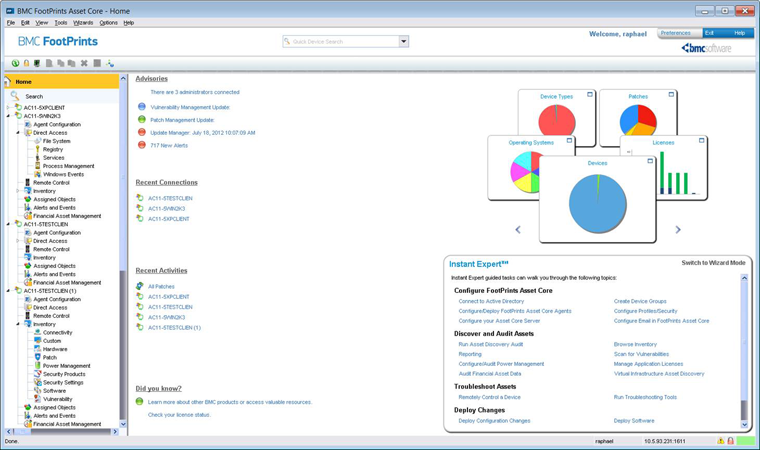This screenshot has width=760, height=450.
Task: Maximize the Devices chart widget
Action: [650, 161]
